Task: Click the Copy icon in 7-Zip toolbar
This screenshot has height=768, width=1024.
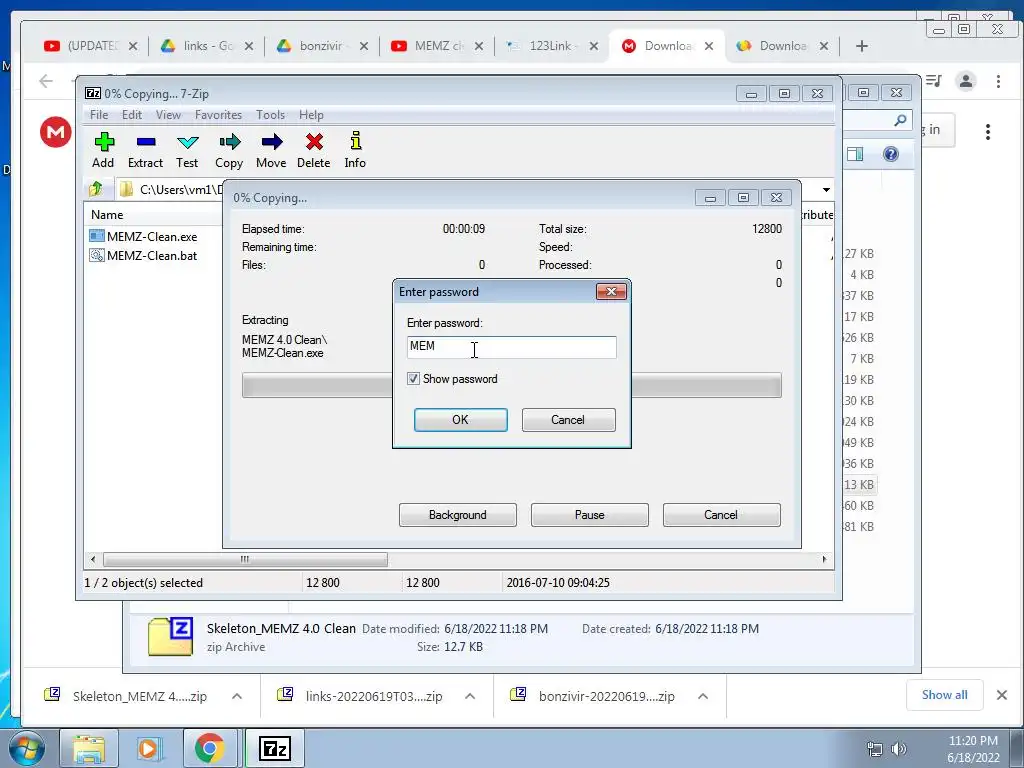Action: (x=229, y=151)
